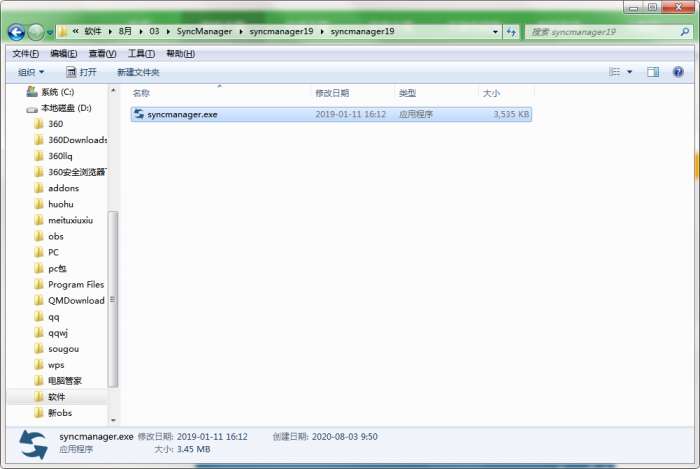The image size is (700, 469).
Task: Click the refresh button beside address bar
Action: click(511, 32)
